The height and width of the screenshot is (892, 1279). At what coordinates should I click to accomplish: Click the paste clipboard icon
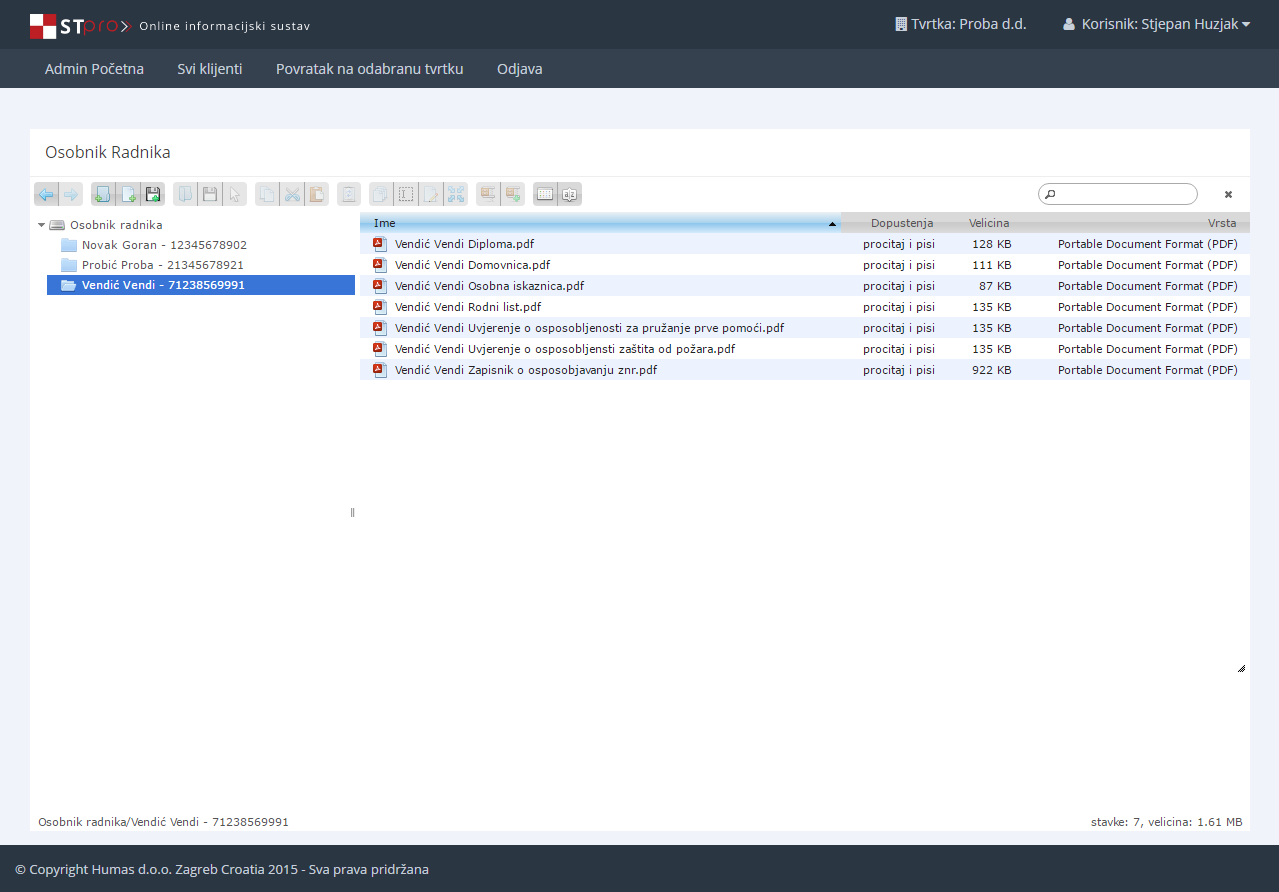click(x=317, y=194)
